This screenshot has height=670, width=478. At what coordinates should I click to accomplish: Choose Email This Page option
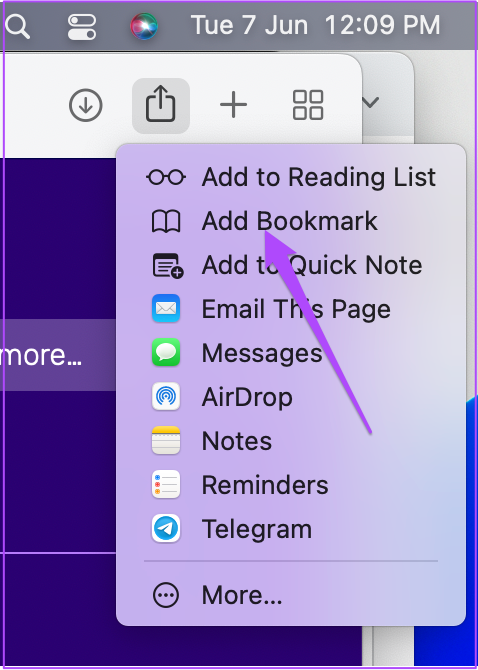[x=291, y=309]
